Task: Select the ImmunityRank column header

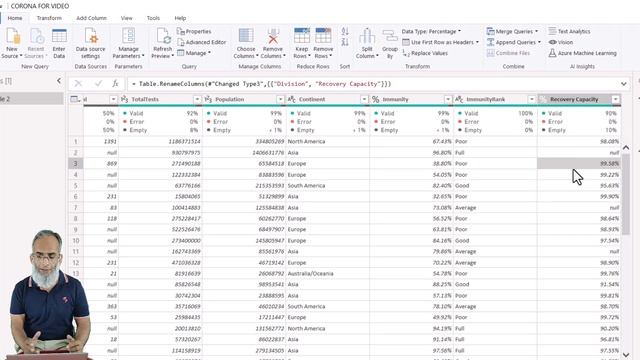Action: coord(486,99)
